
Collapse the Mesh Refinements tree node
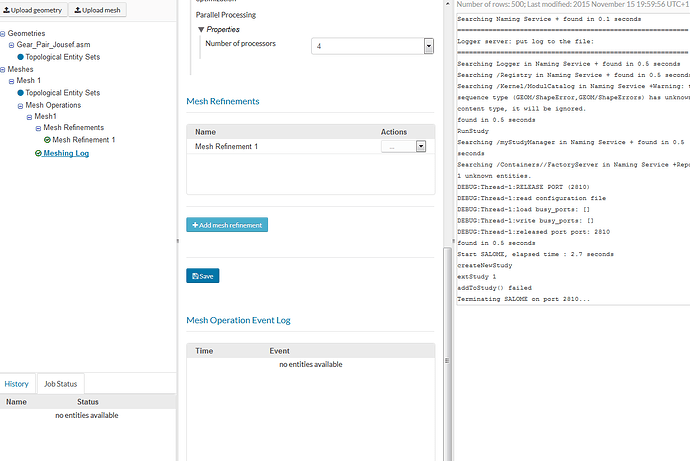(37, 128)
